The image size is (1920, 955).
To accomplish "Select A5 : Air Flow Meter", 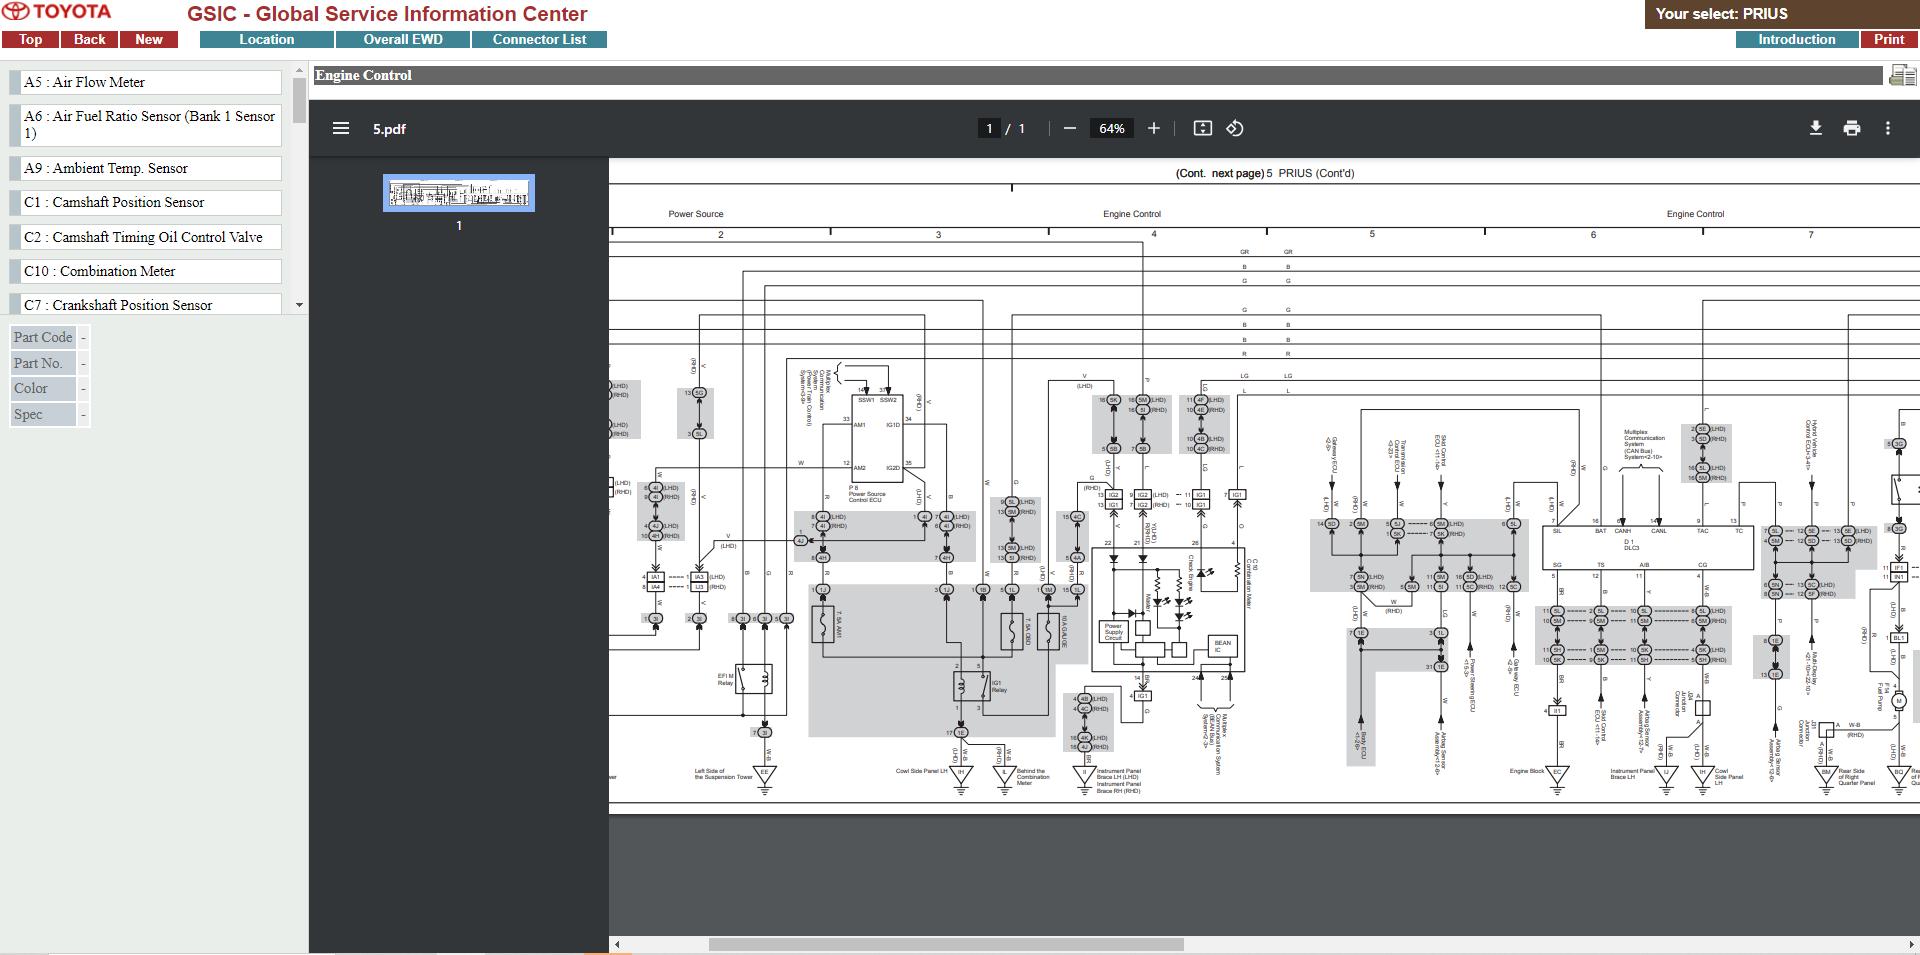I will [x=145, y=82].
